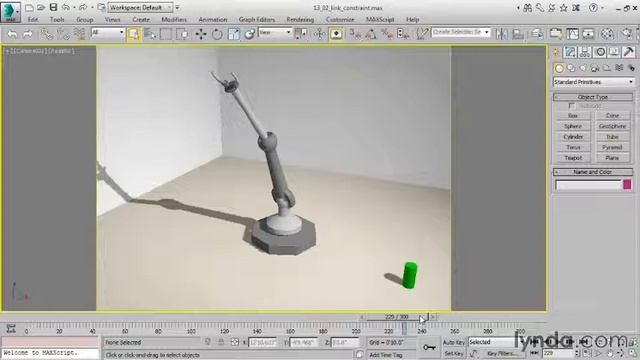Image resolution: width=640 pixels, height=360 pixels.
Task: Click the Set Keys large key icon
Action: tap(429, 347)
